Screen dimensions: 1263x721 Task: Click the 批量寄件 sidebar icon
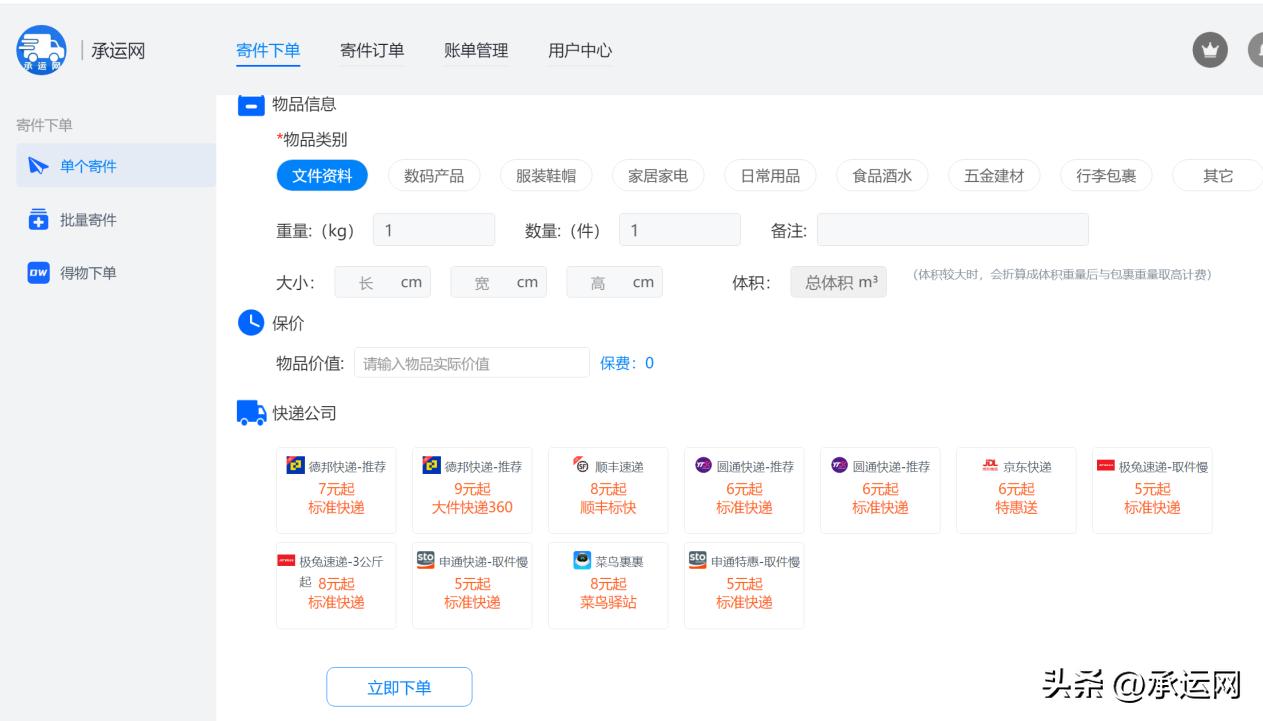40,219
